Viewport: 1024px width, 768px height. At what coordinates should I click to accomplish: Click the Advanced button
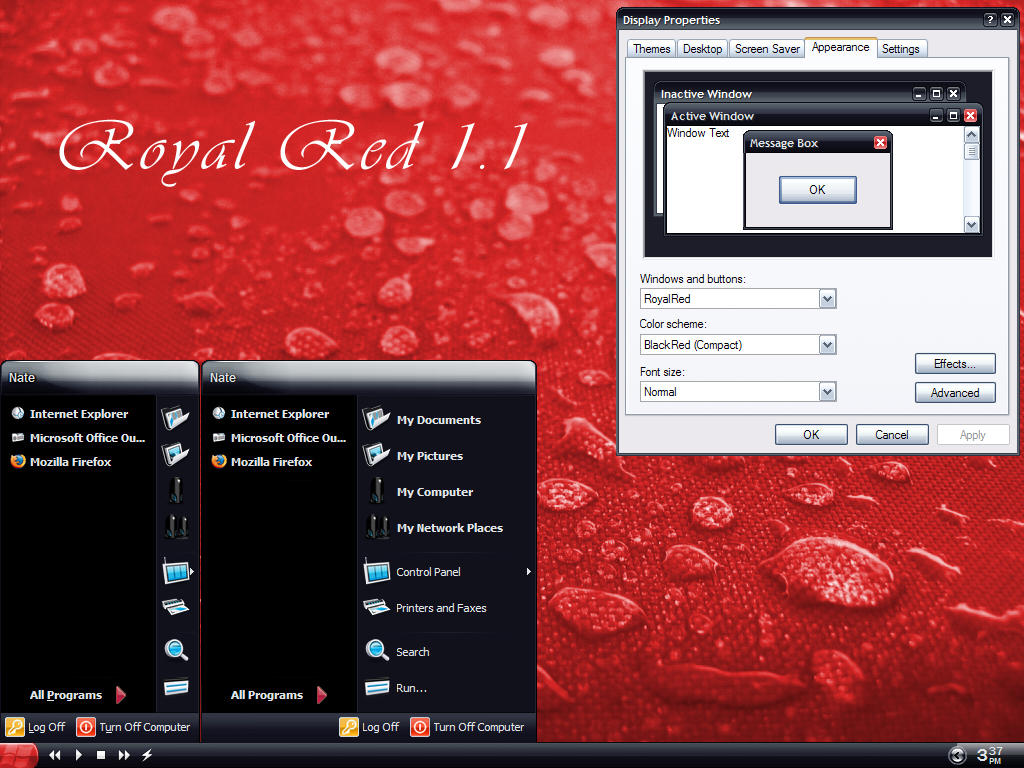click(x=954, y=392)
